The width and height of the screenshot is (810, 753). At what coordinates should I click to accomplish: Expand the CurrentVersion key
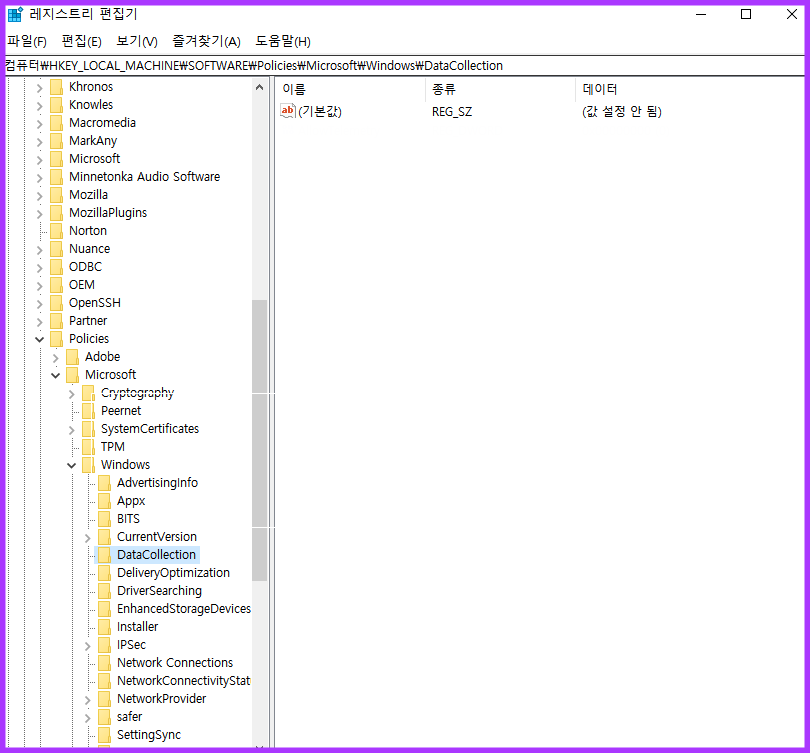pos(87,538)
